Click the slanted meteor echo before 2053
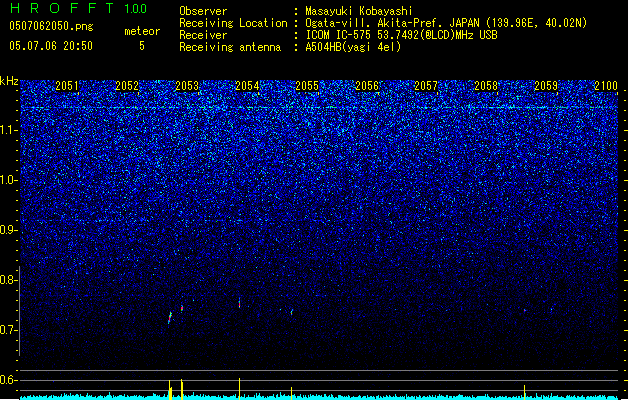629x400 pixels. pos(170,317)
